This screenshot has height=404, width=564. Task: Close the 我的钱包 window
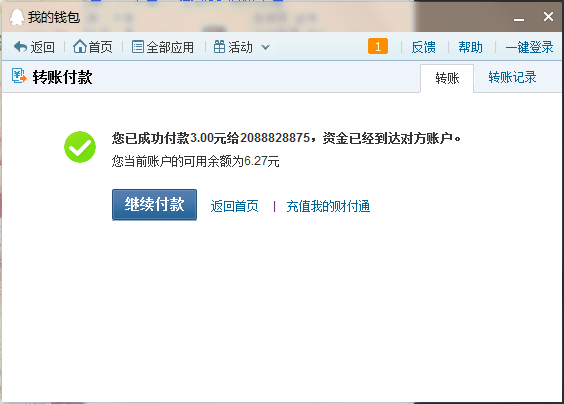pyautogui.click(x=548, y=17)
